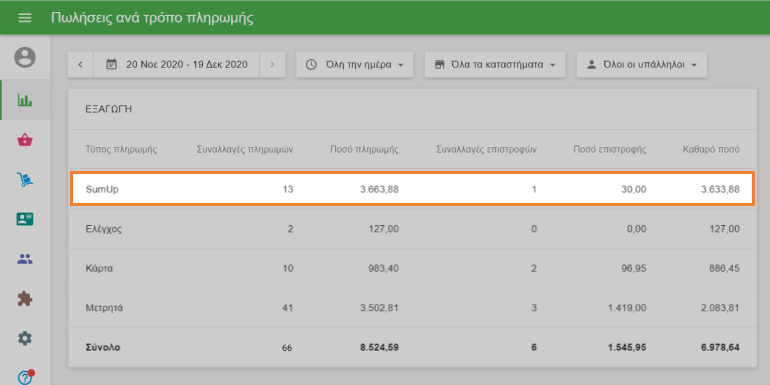Open inventory management cart icon

(25, 180)
